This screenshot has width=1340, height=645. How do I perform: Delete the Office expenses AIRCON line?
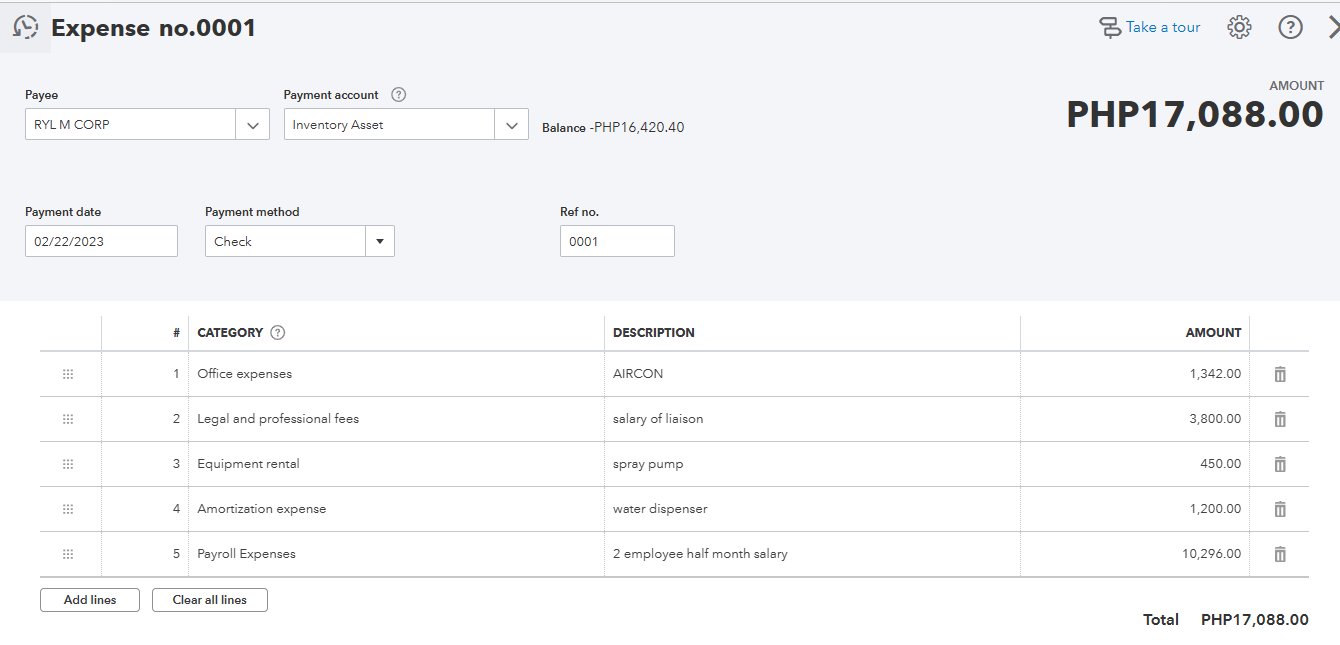pyautogui.click(x=1279, y=374)
